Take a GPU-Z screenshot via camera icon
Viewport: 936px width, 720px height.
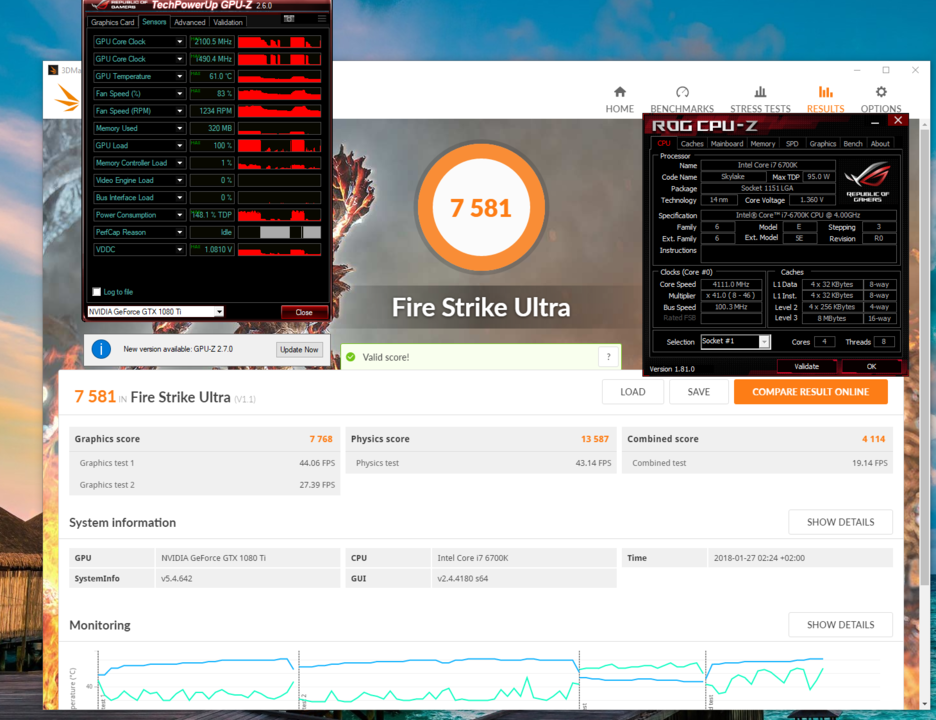(289, 19)
